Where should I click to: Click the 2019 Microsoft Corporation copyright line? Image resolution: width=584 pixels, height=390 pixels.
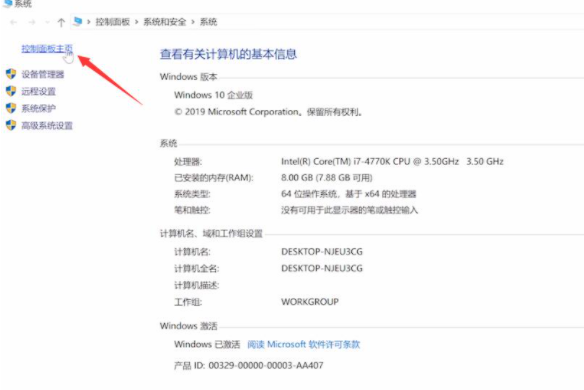coord(268,112)
